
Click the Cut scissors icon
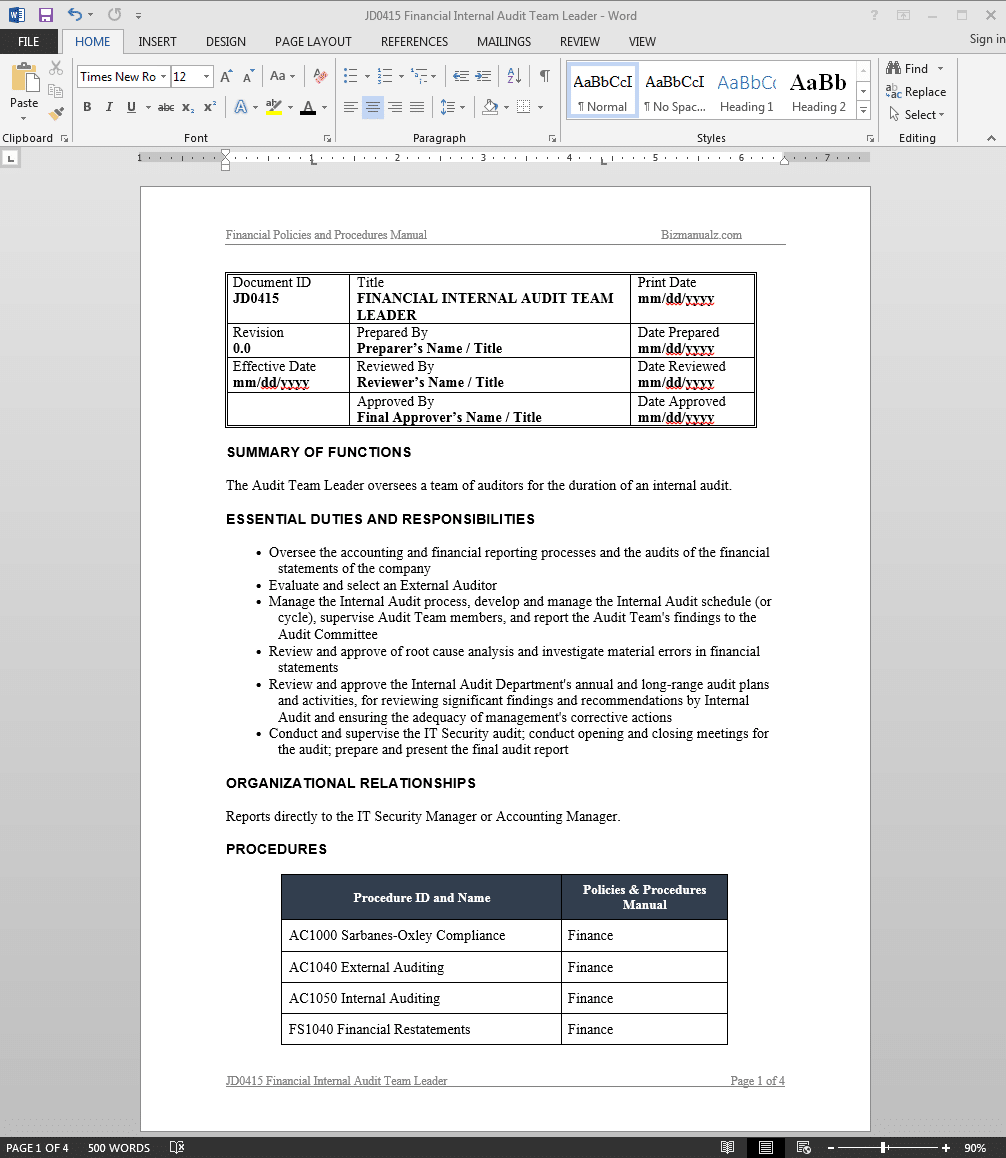pos(56,69)
